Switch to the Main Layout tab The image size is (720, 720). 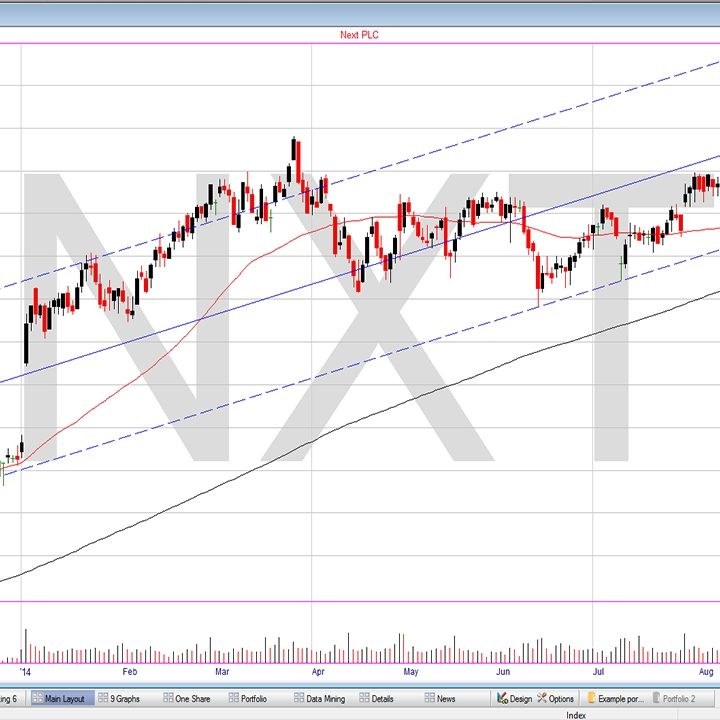(x=58, y=698)
